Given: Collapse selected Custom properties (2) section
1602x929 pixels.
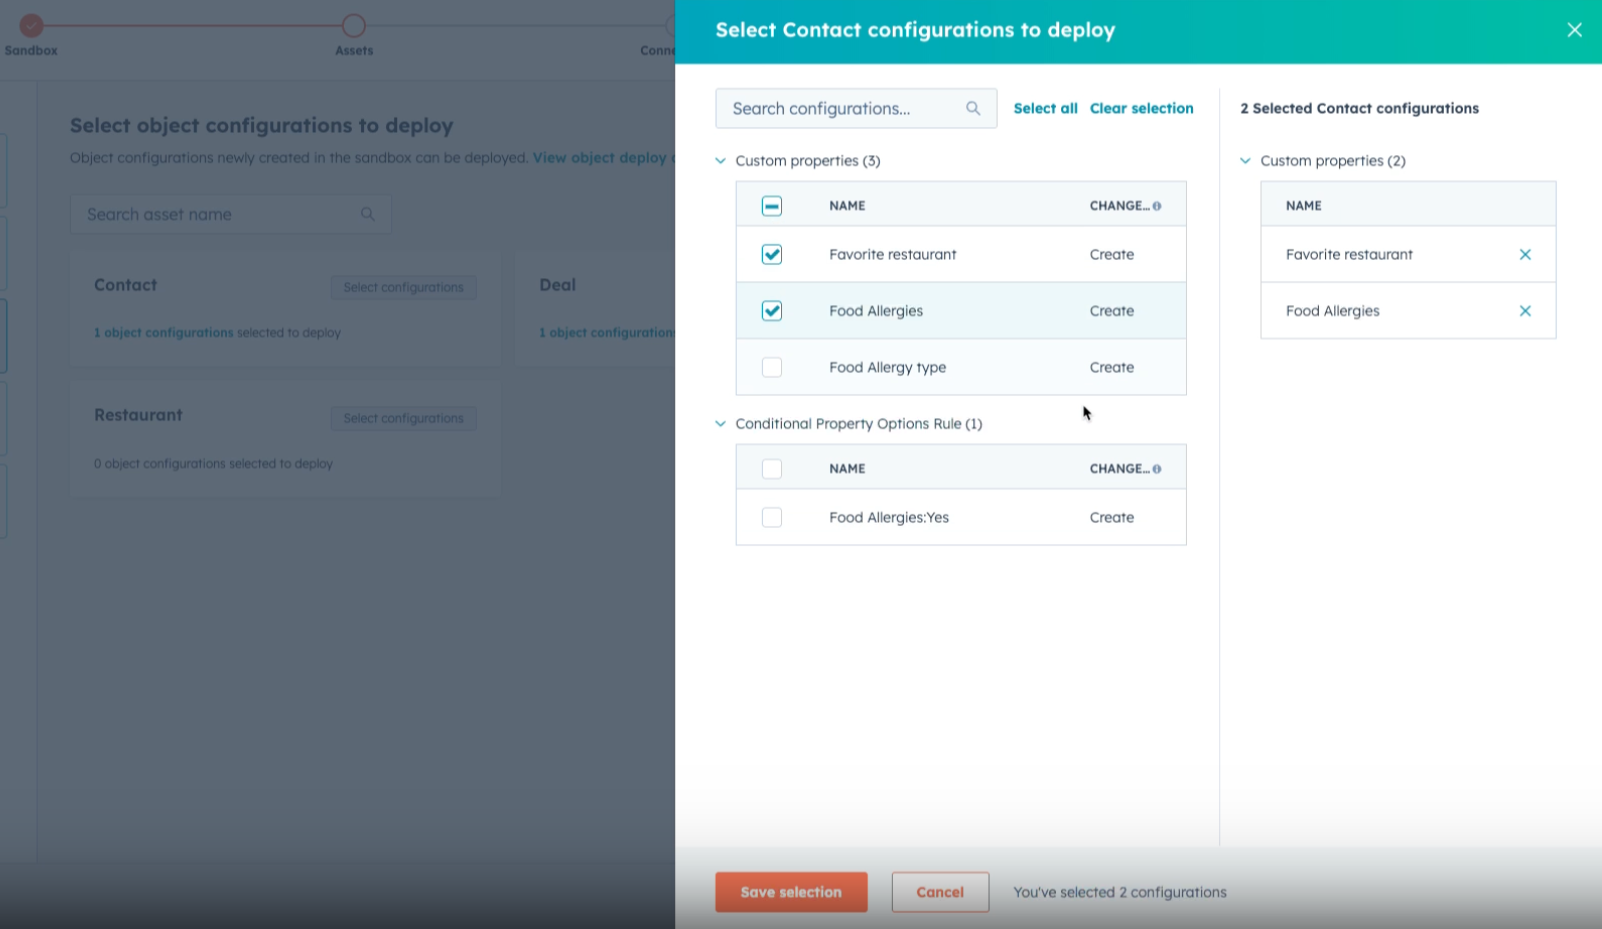Looking at the screenshot, I should tap(1245, 161).
